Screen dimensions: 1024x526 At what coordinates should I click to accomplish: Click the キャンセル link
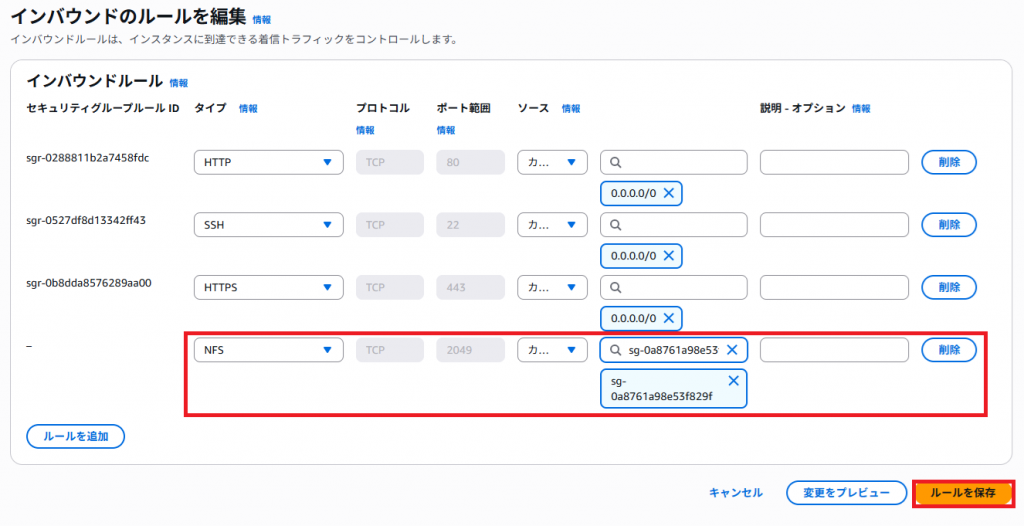coord(736,493)
